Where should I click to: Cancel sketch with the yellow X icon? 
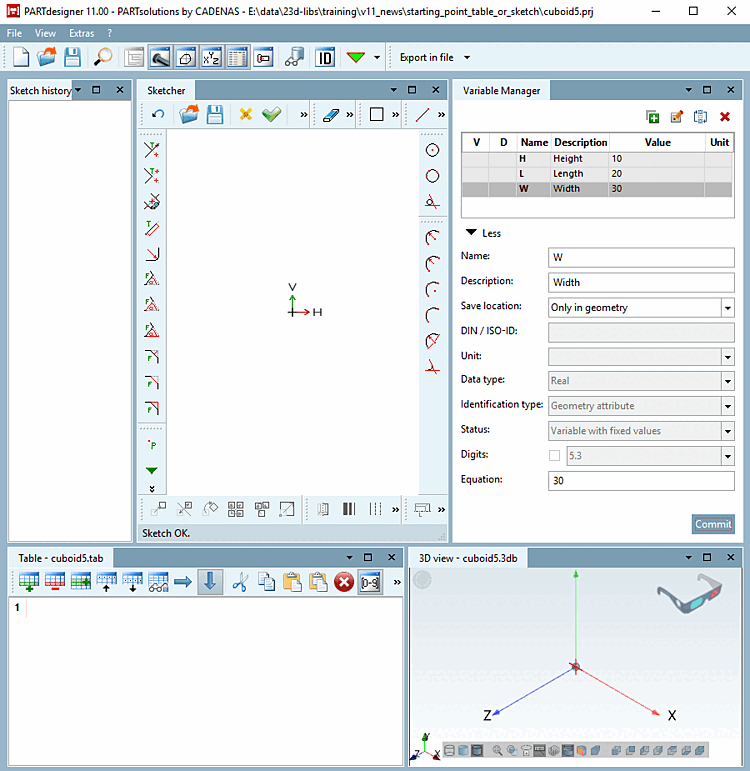coord(245,115)
